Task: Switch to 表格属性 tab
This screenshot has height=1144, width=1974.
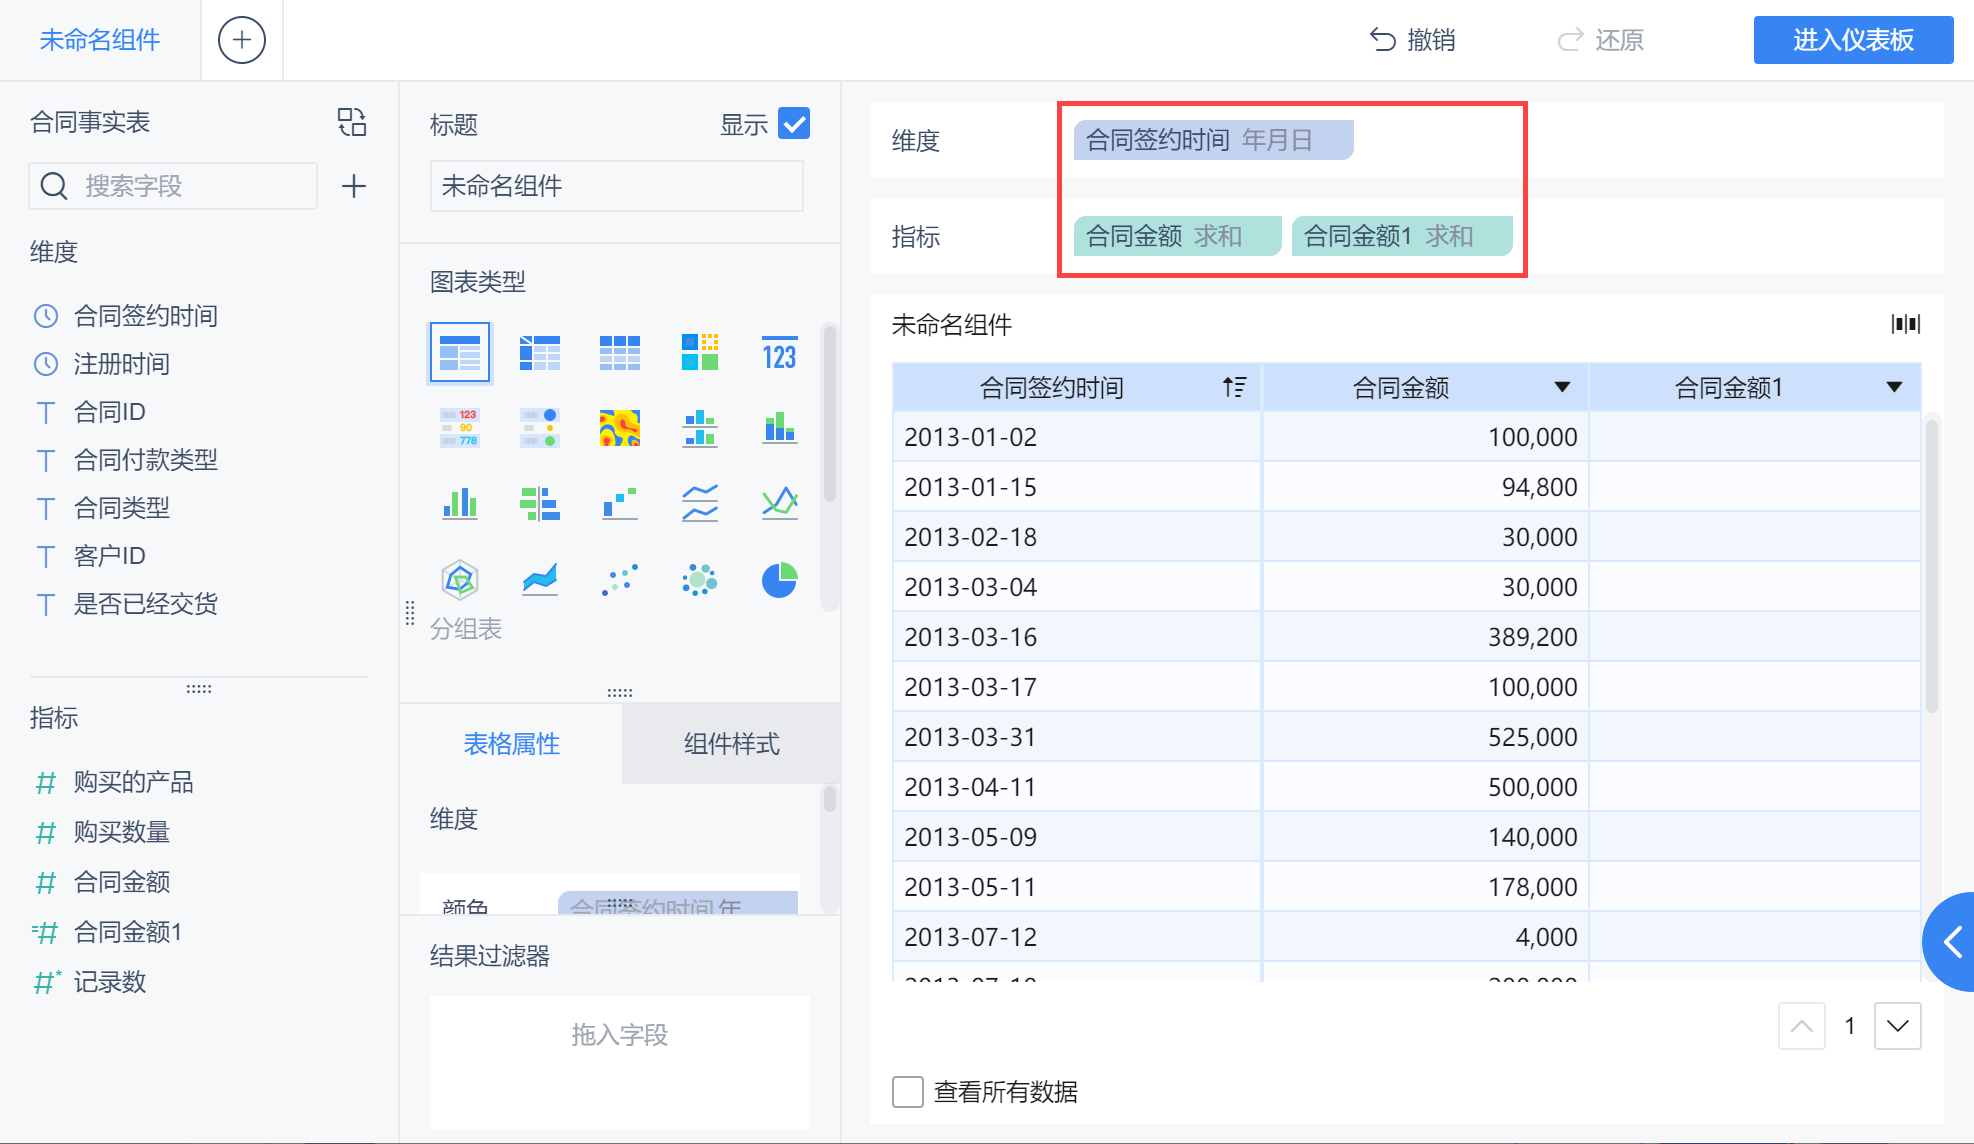Action: click(511, 743)
